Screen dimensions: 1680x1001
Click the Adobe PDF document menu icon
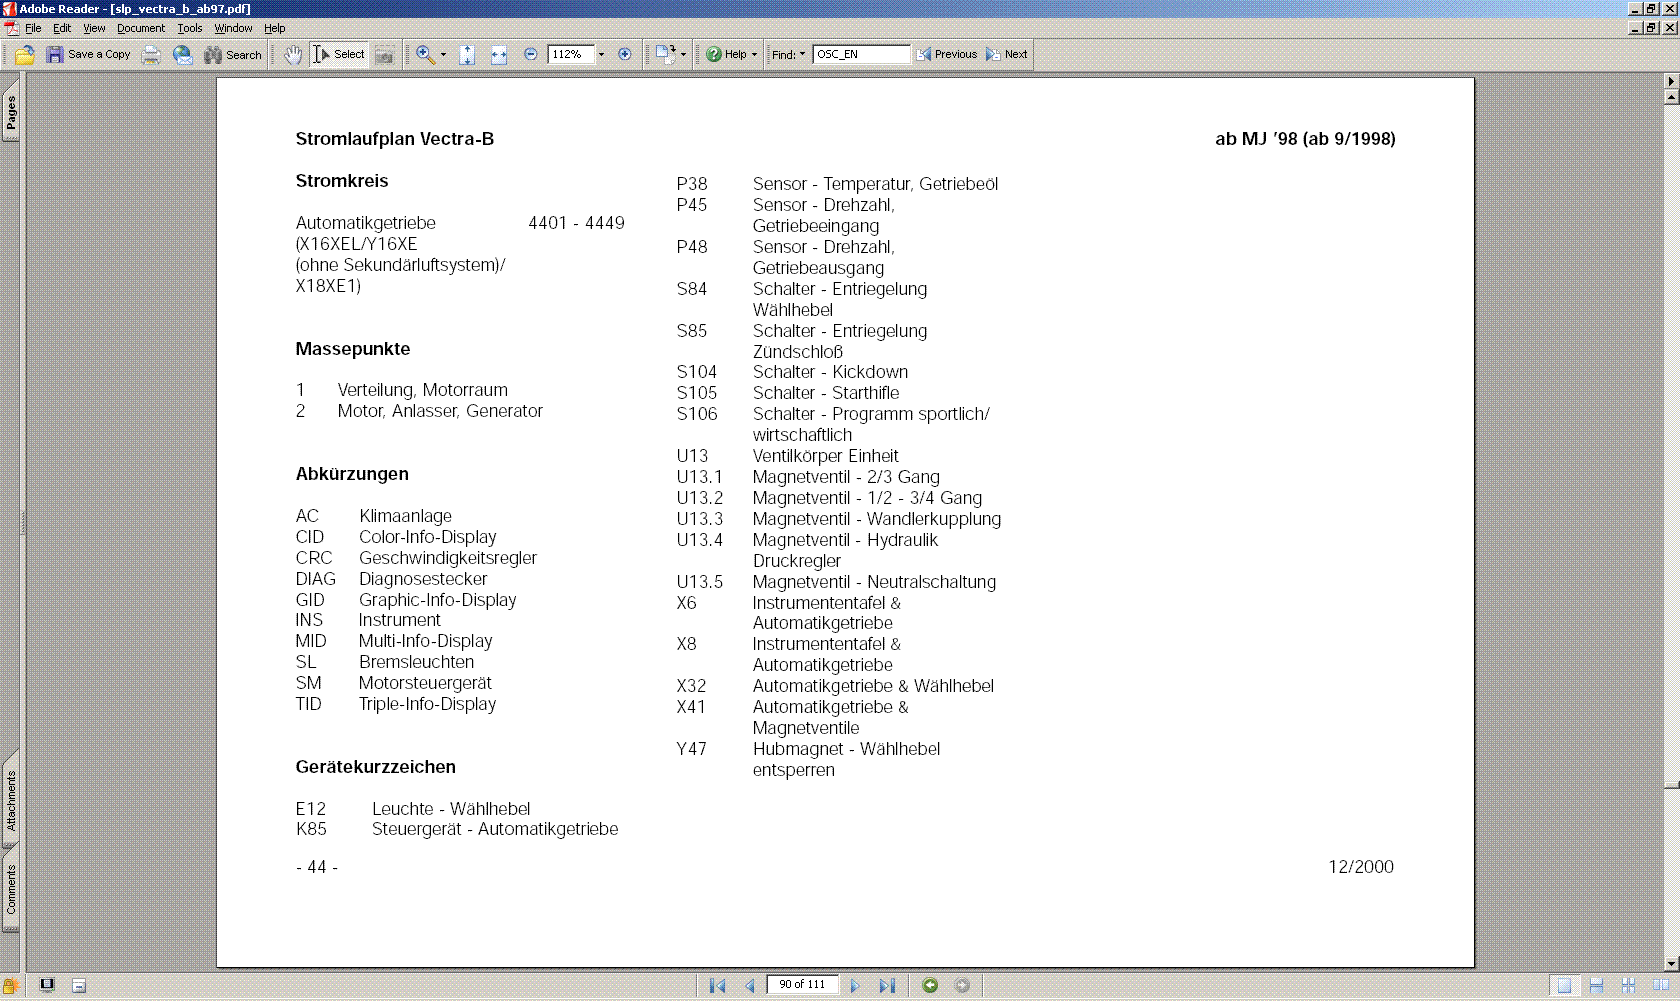pos(11,28)
